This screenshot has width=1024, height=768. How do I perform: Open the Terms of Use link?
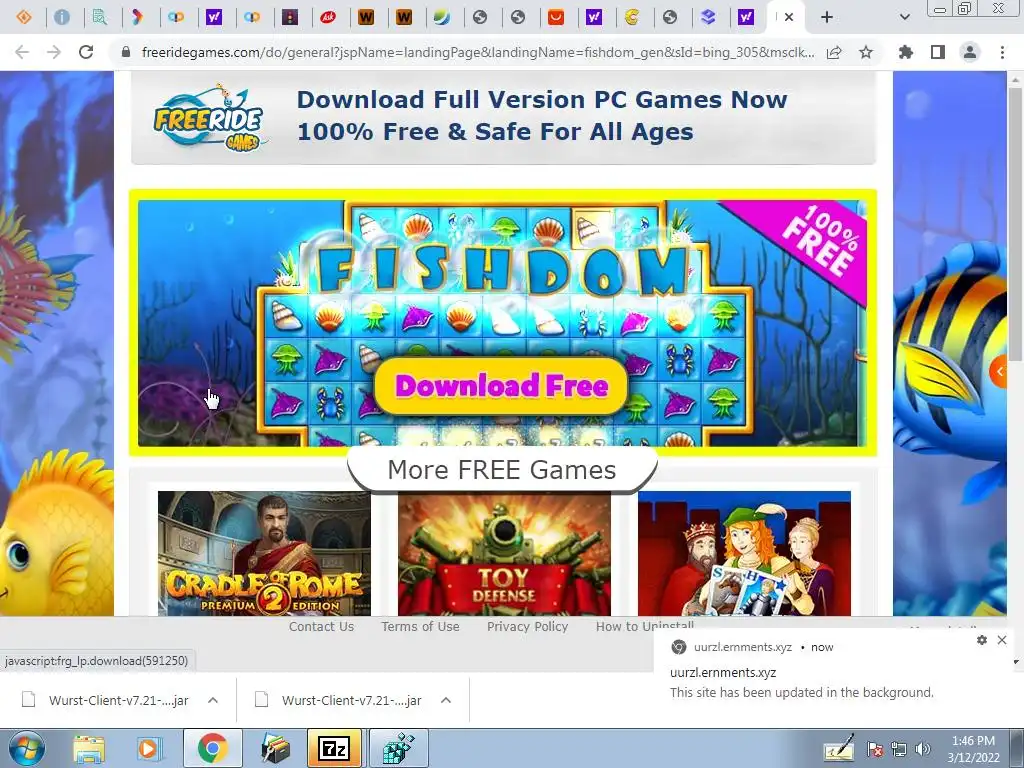coord(420,626)
